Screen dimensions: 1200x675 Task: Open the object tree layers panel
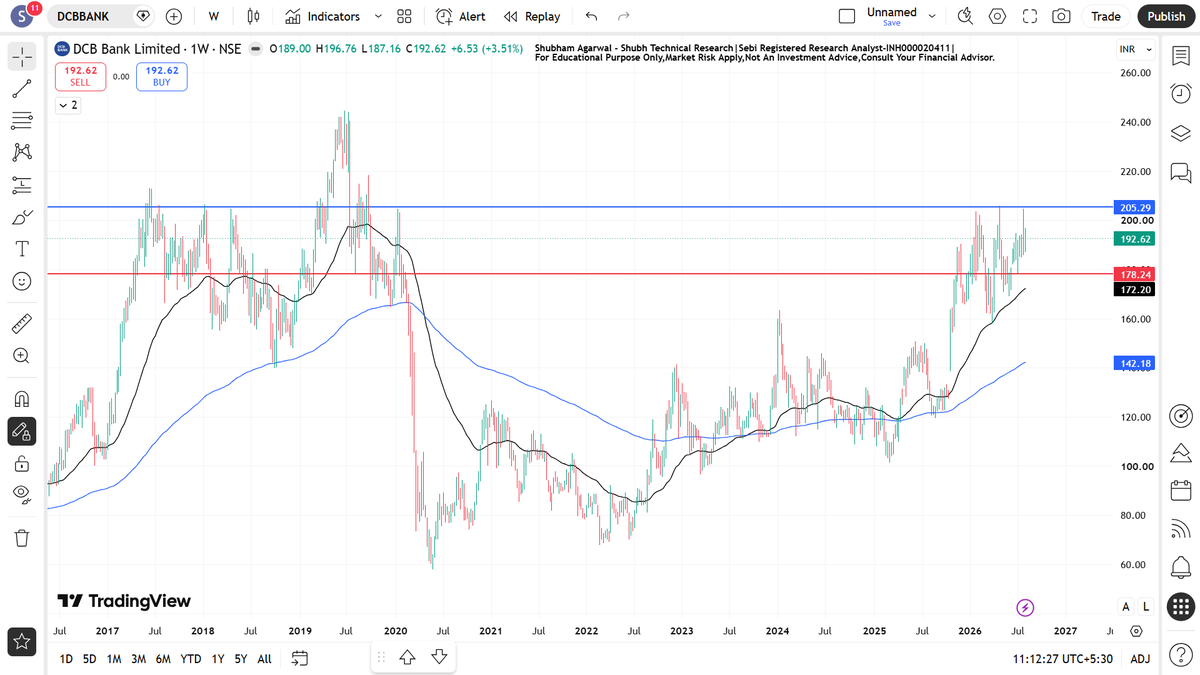[x=1180, y=133]
